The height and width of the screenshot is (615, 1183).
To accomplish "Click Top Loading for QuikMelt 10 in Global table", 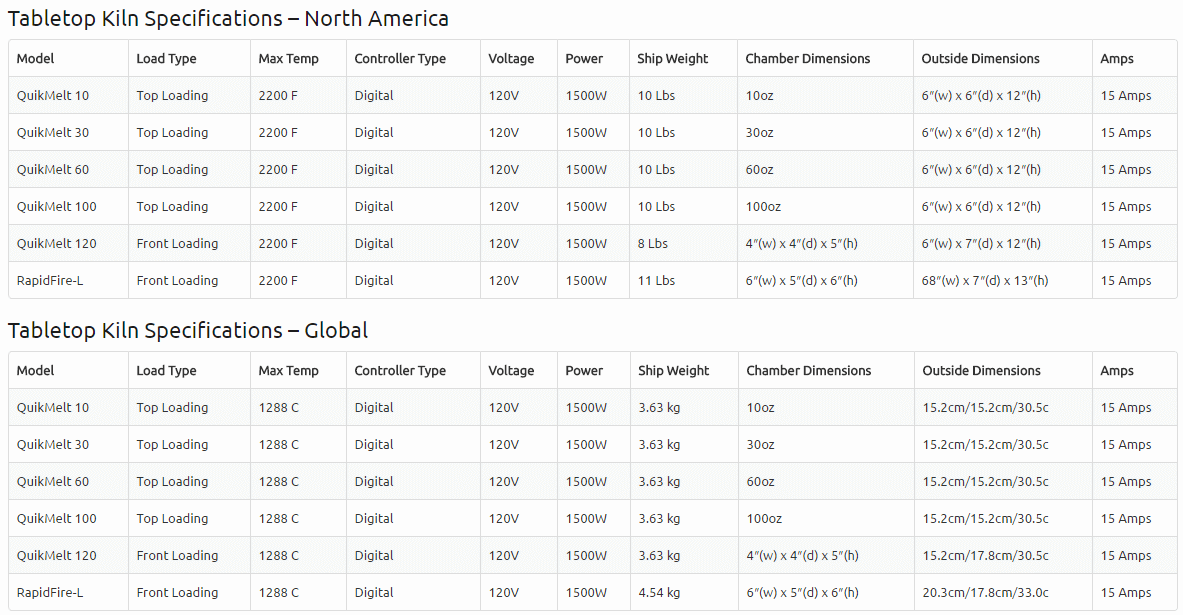I will click(172, 407).
